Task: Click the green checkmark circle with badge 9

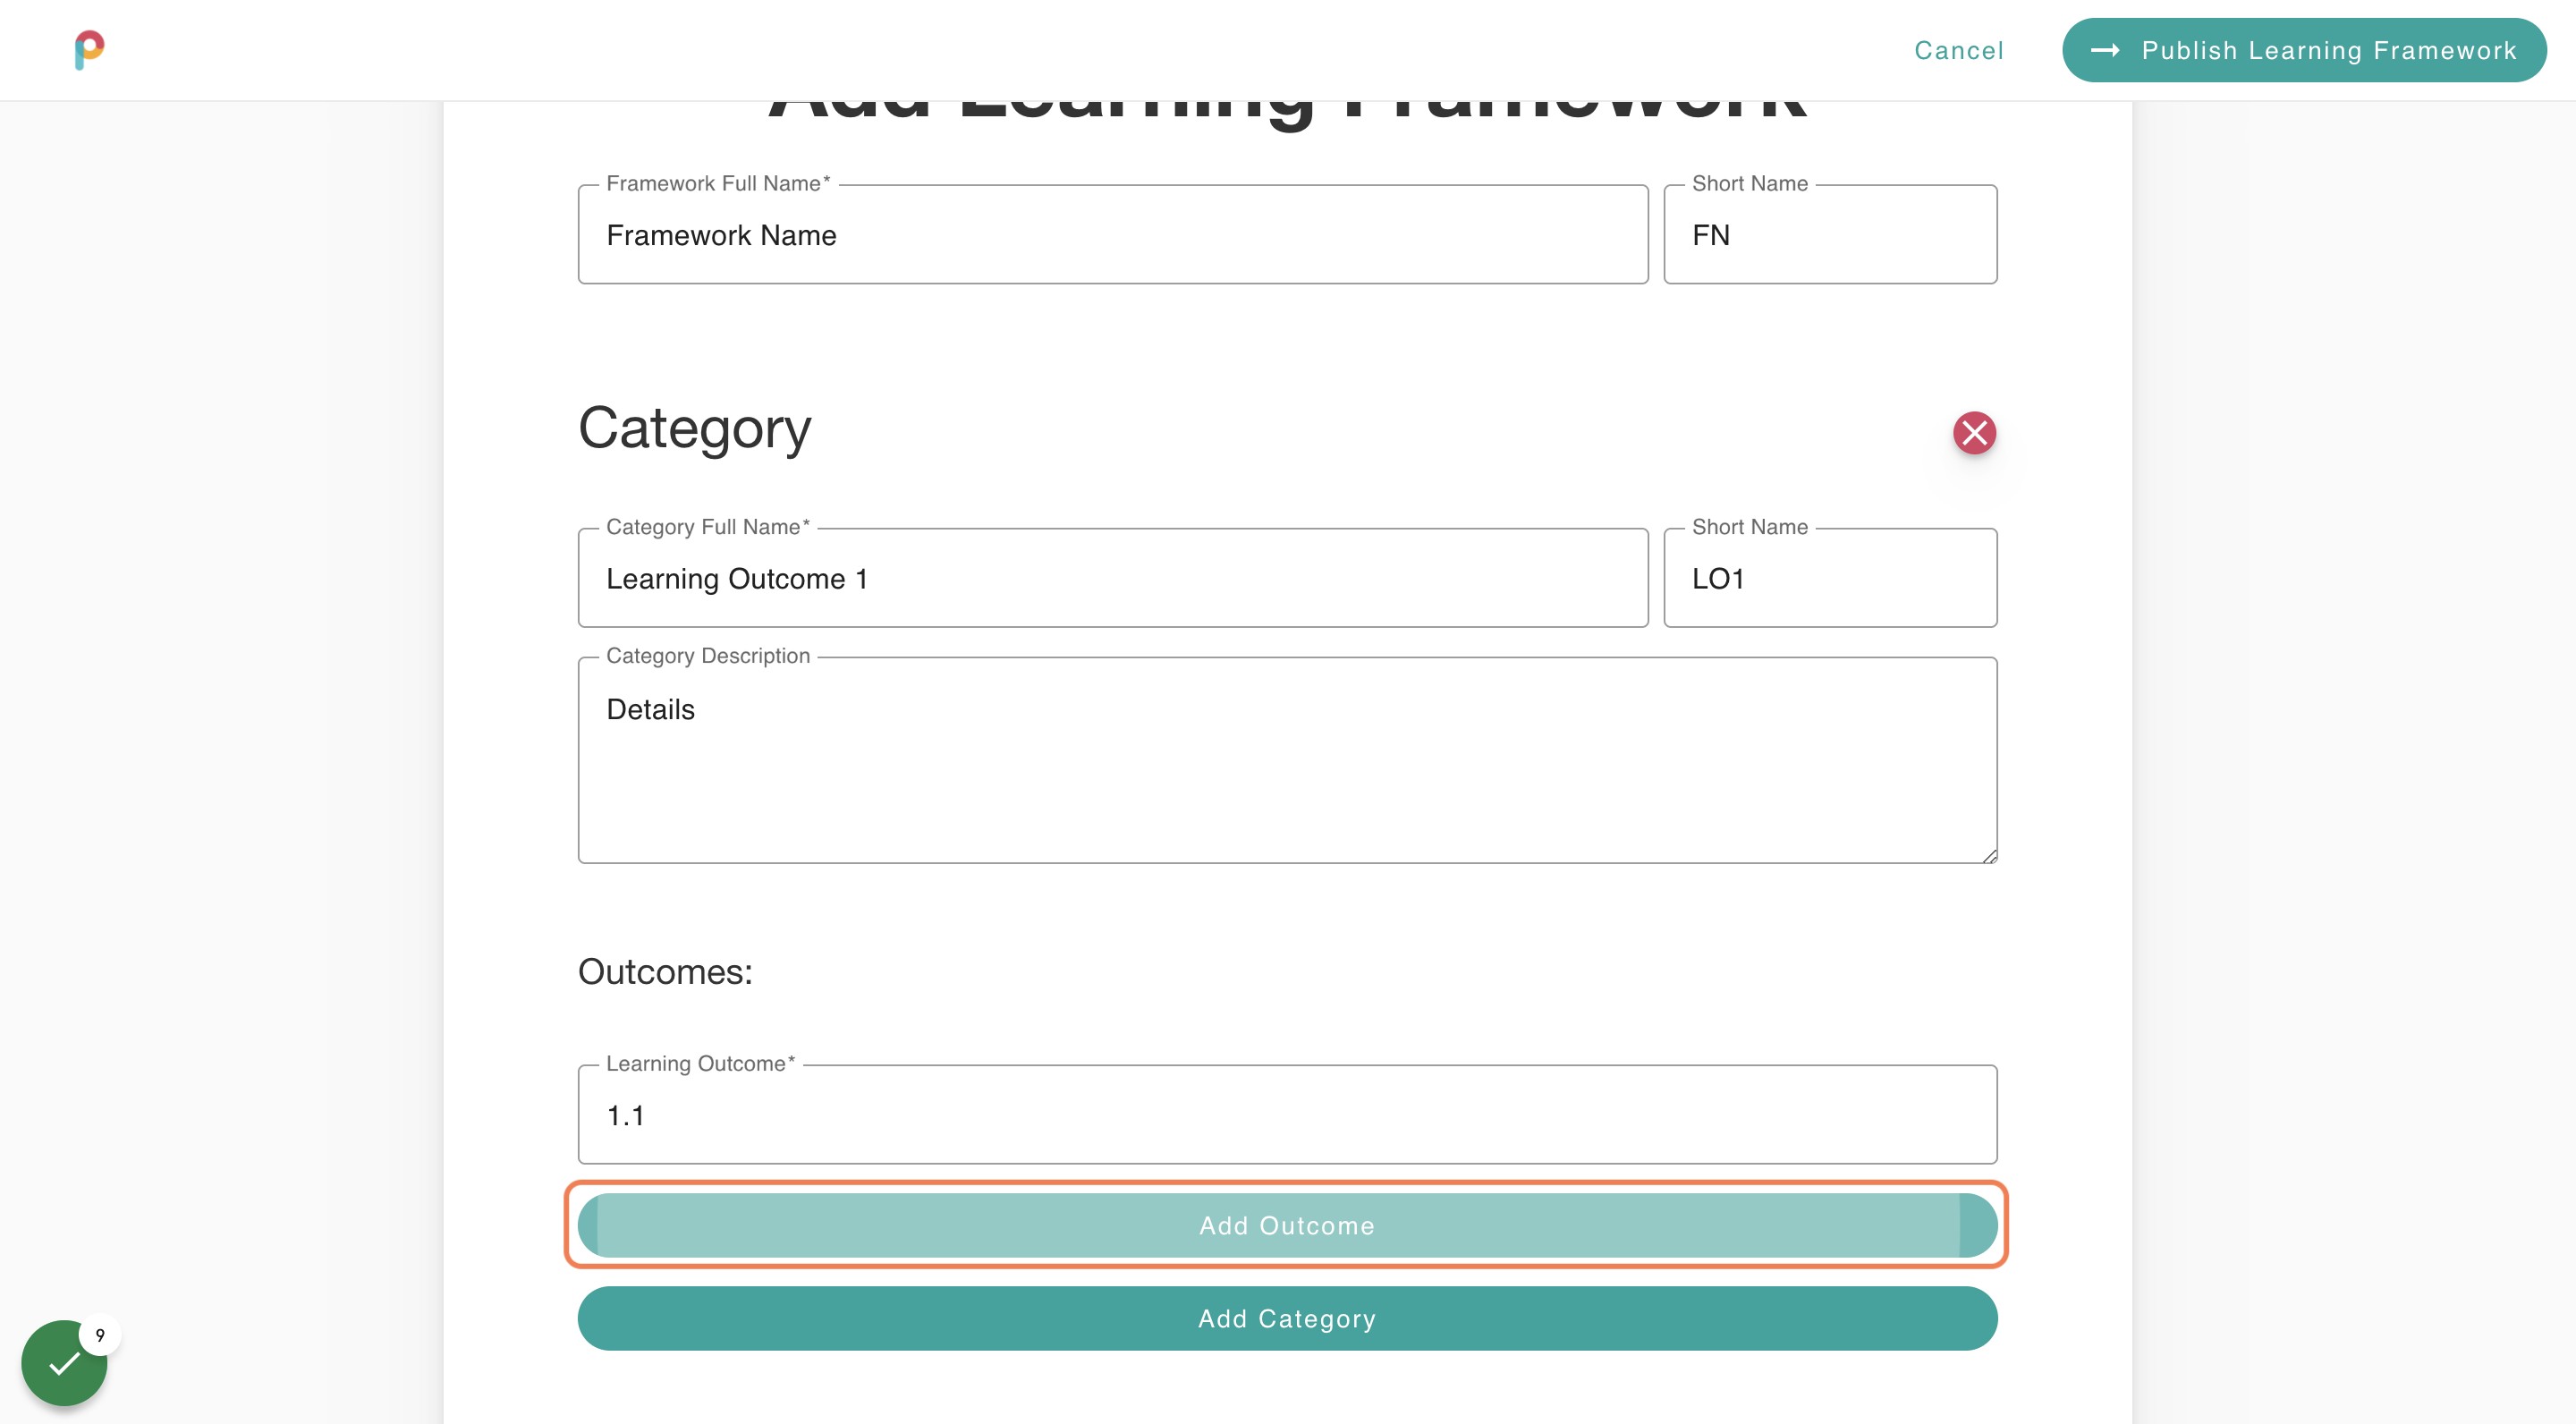Action: coord(64,1362)
